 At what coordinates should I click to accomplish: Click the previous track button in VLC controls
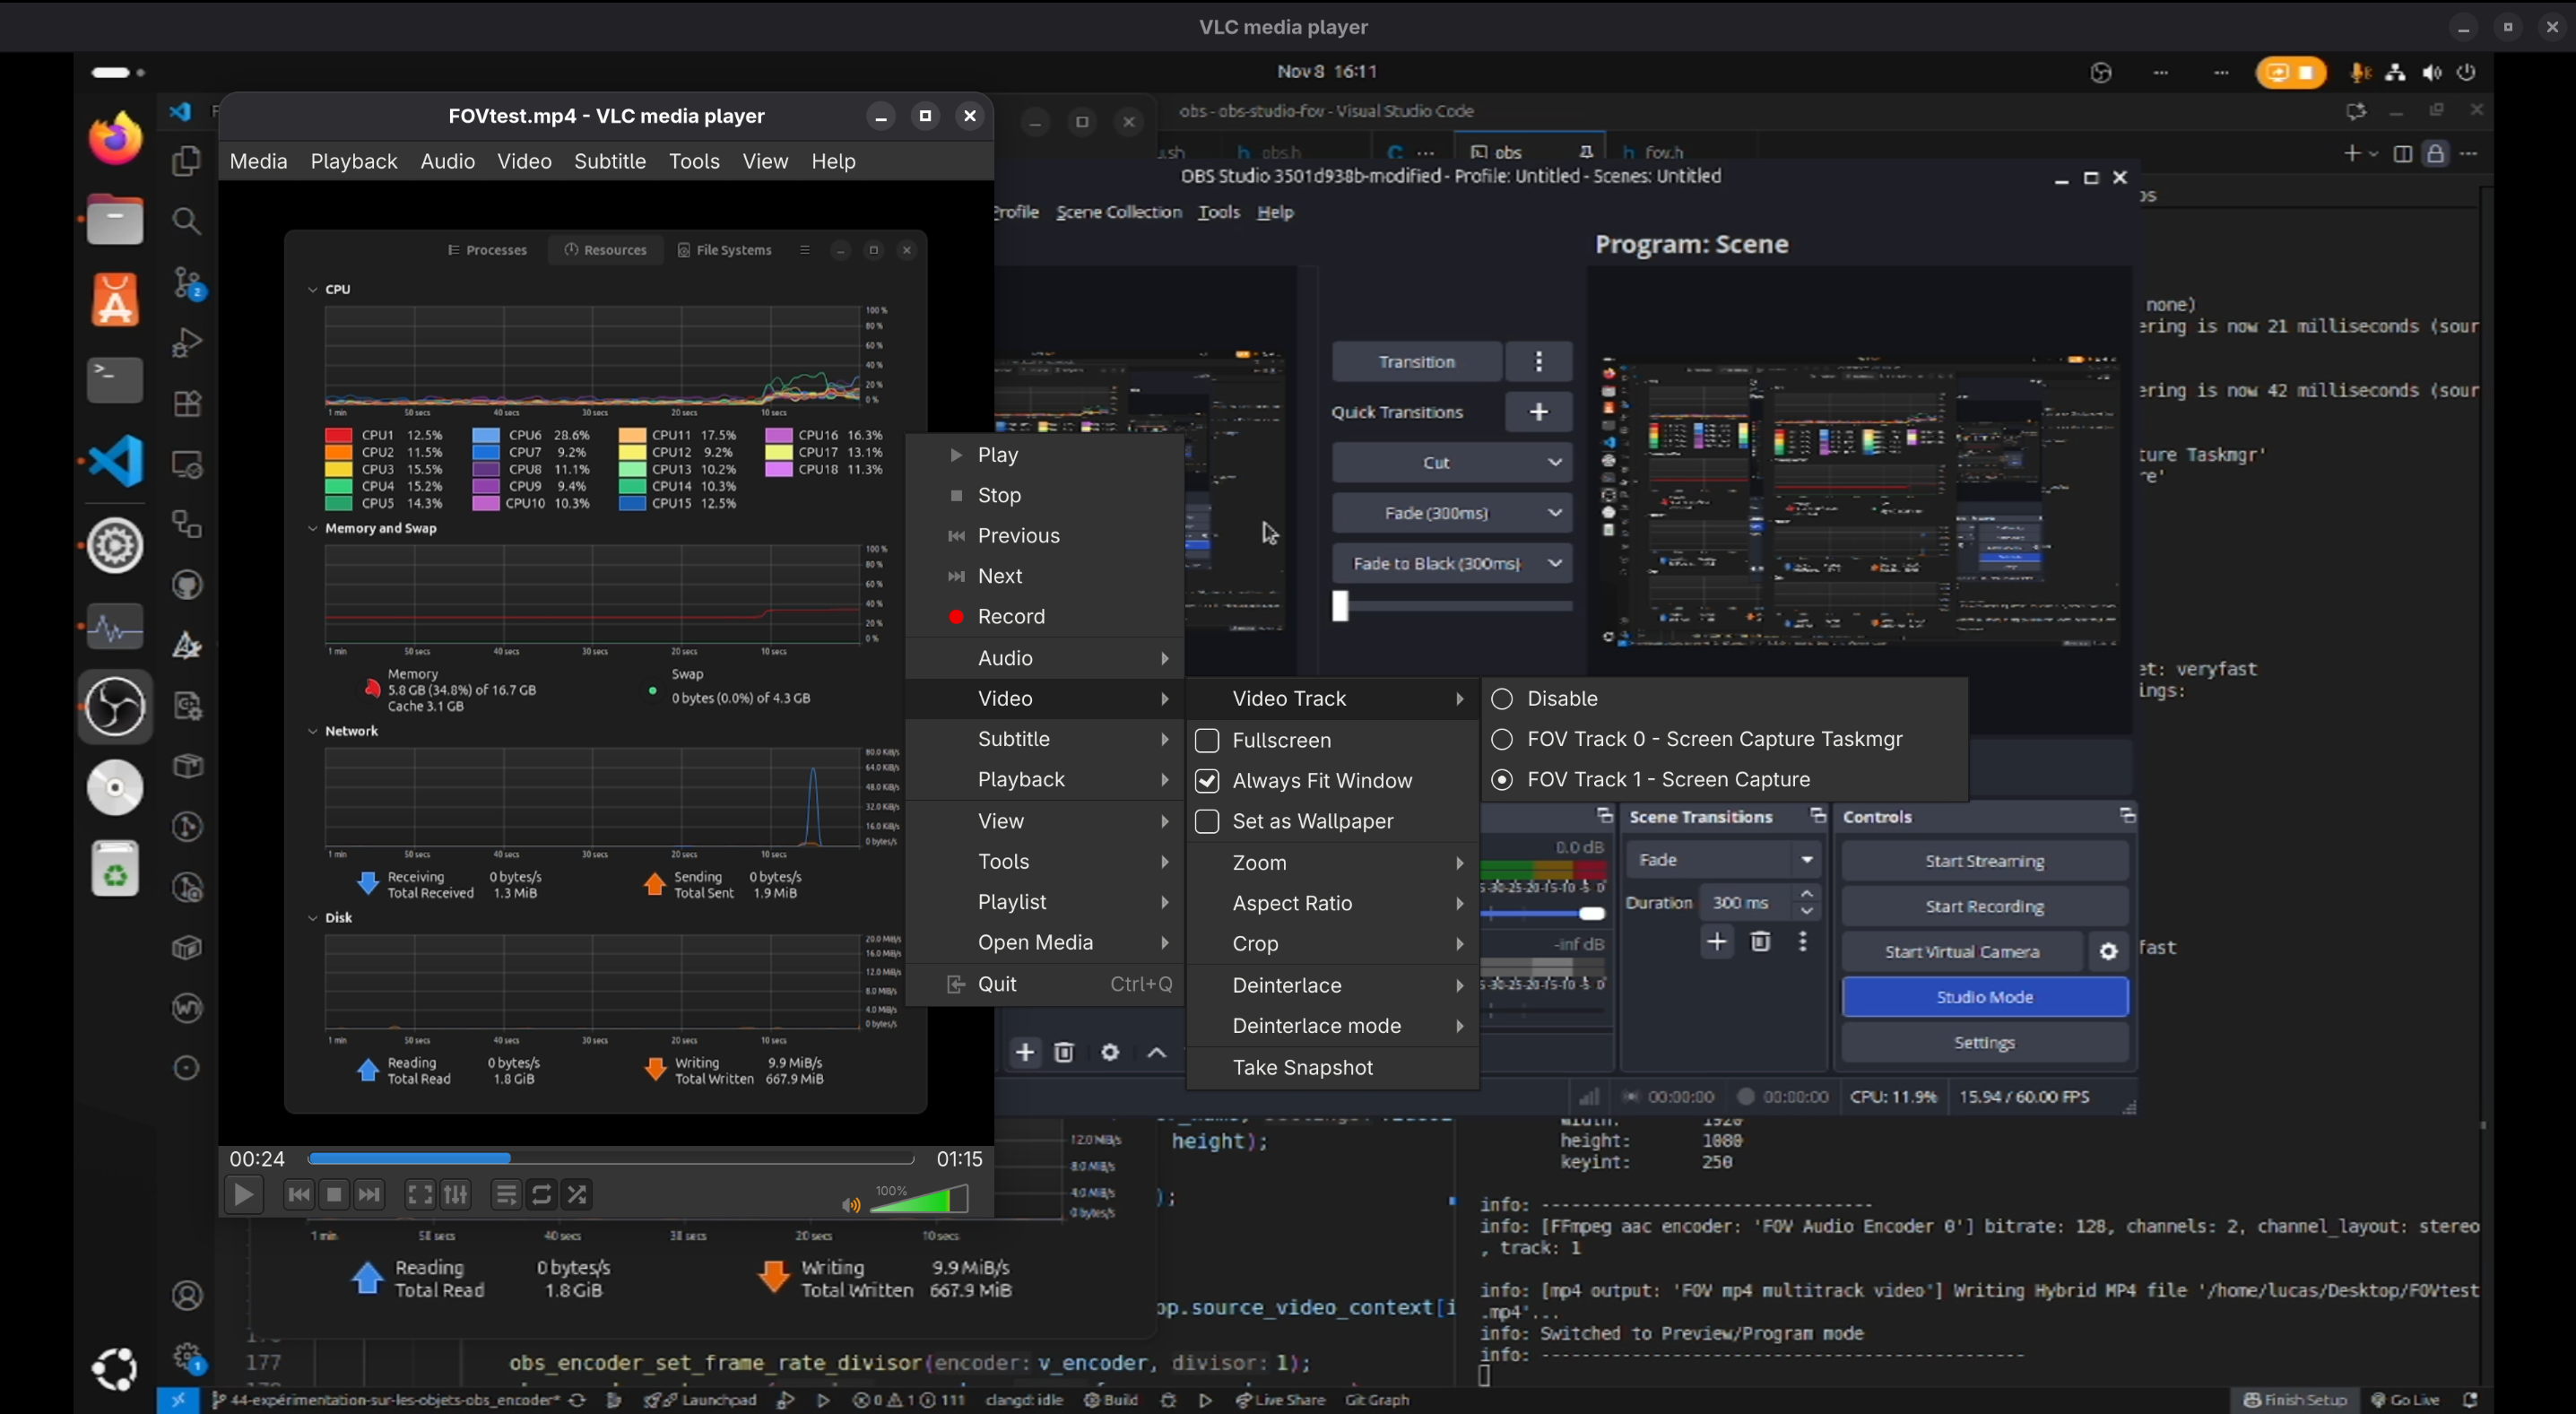pos(298,1195)
